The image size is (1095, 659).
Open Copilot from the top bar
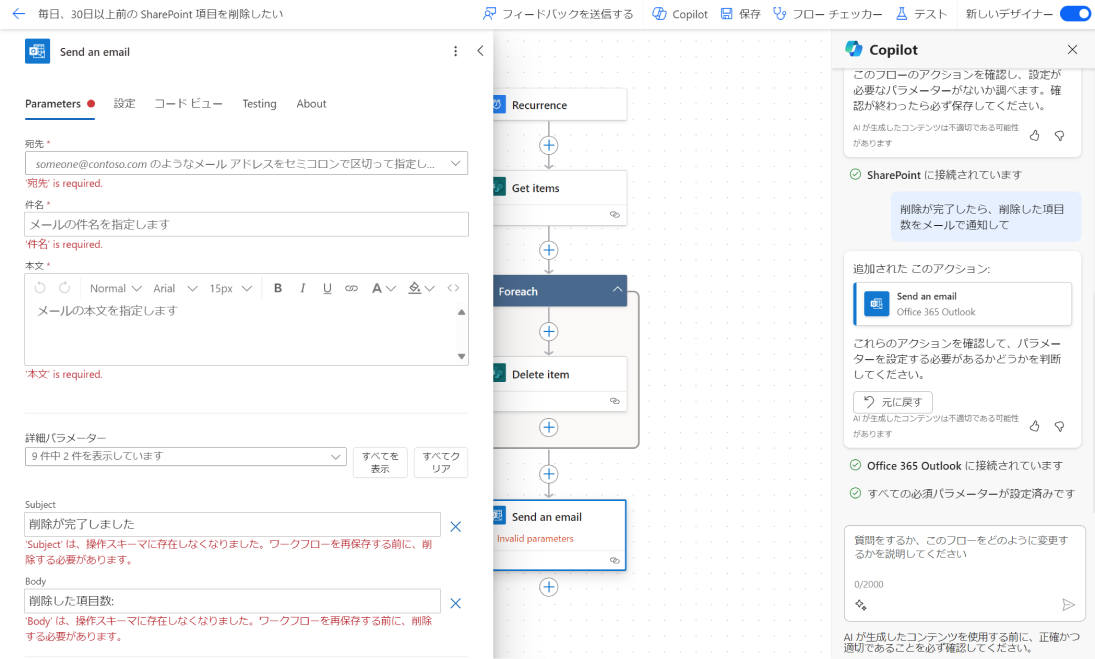click(x=679, y=13)
